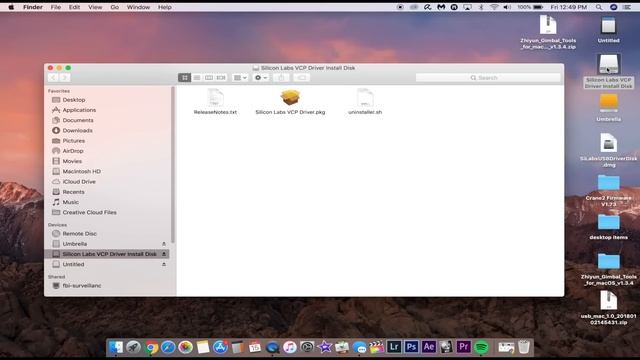Go forward in Finder window
This screenshot has height=360, width=640.
pyautogui.click(x=64, y=78)
